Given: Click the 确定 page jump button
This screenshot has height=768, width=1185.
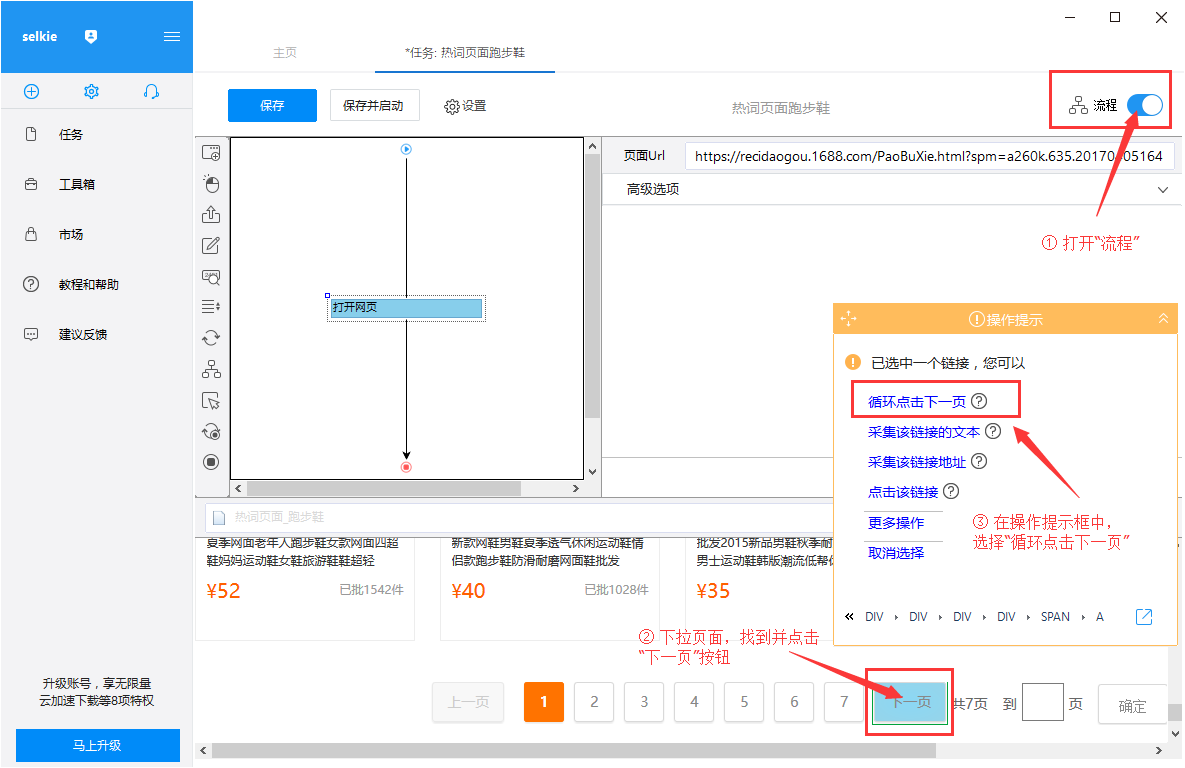Looking at the screenshot, I should click(x=1131, y=705).
